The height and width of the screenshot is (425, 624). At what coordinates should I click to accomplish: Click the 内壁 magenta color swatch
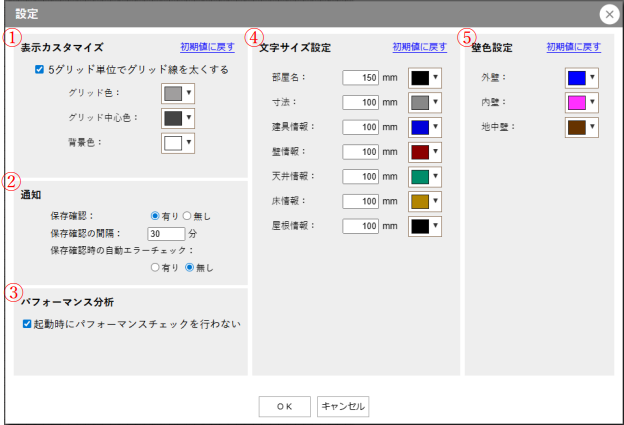click(575, 102)
